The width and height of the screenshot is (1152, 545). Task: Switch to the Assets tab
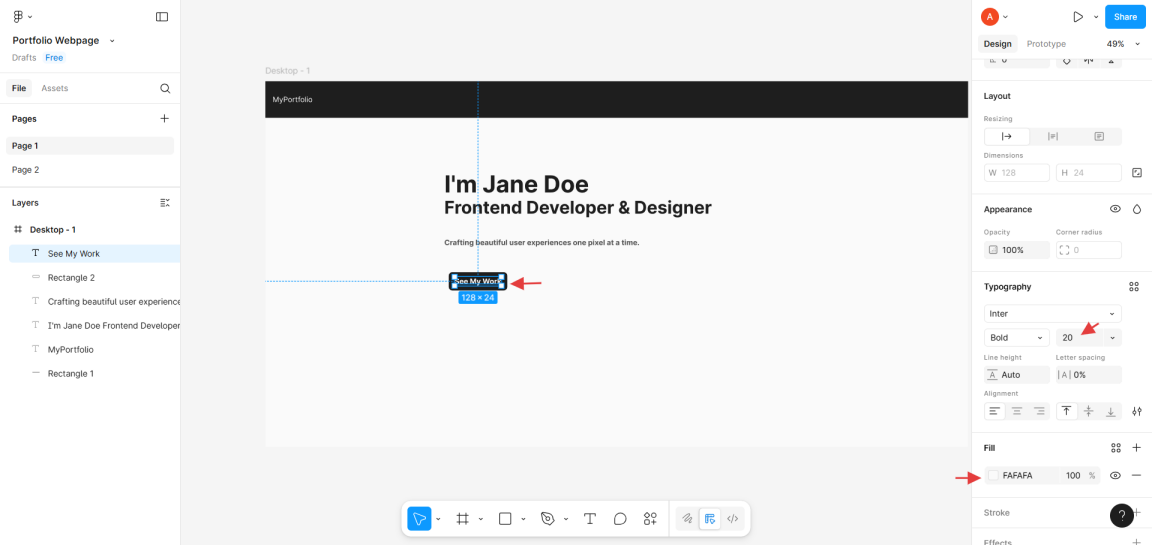tap(55, 89)
